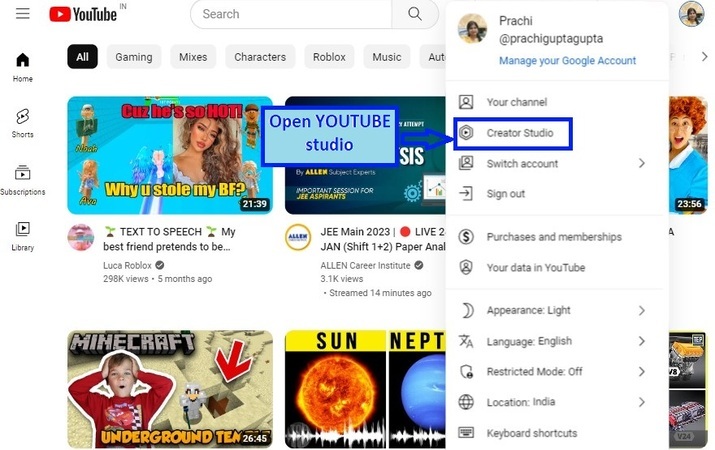Open Keyboard shortcuts menu entry

556,433
